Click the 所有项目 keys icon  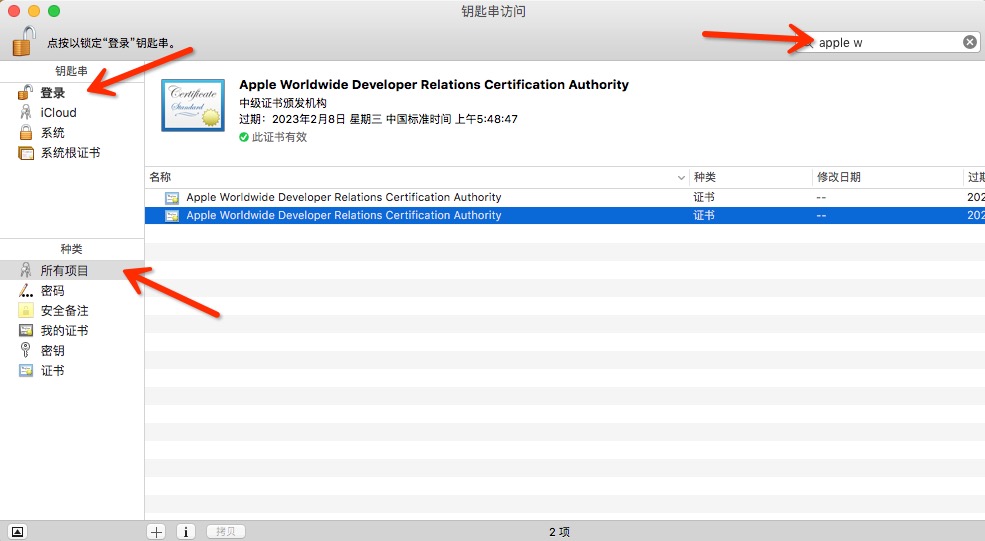26,270
